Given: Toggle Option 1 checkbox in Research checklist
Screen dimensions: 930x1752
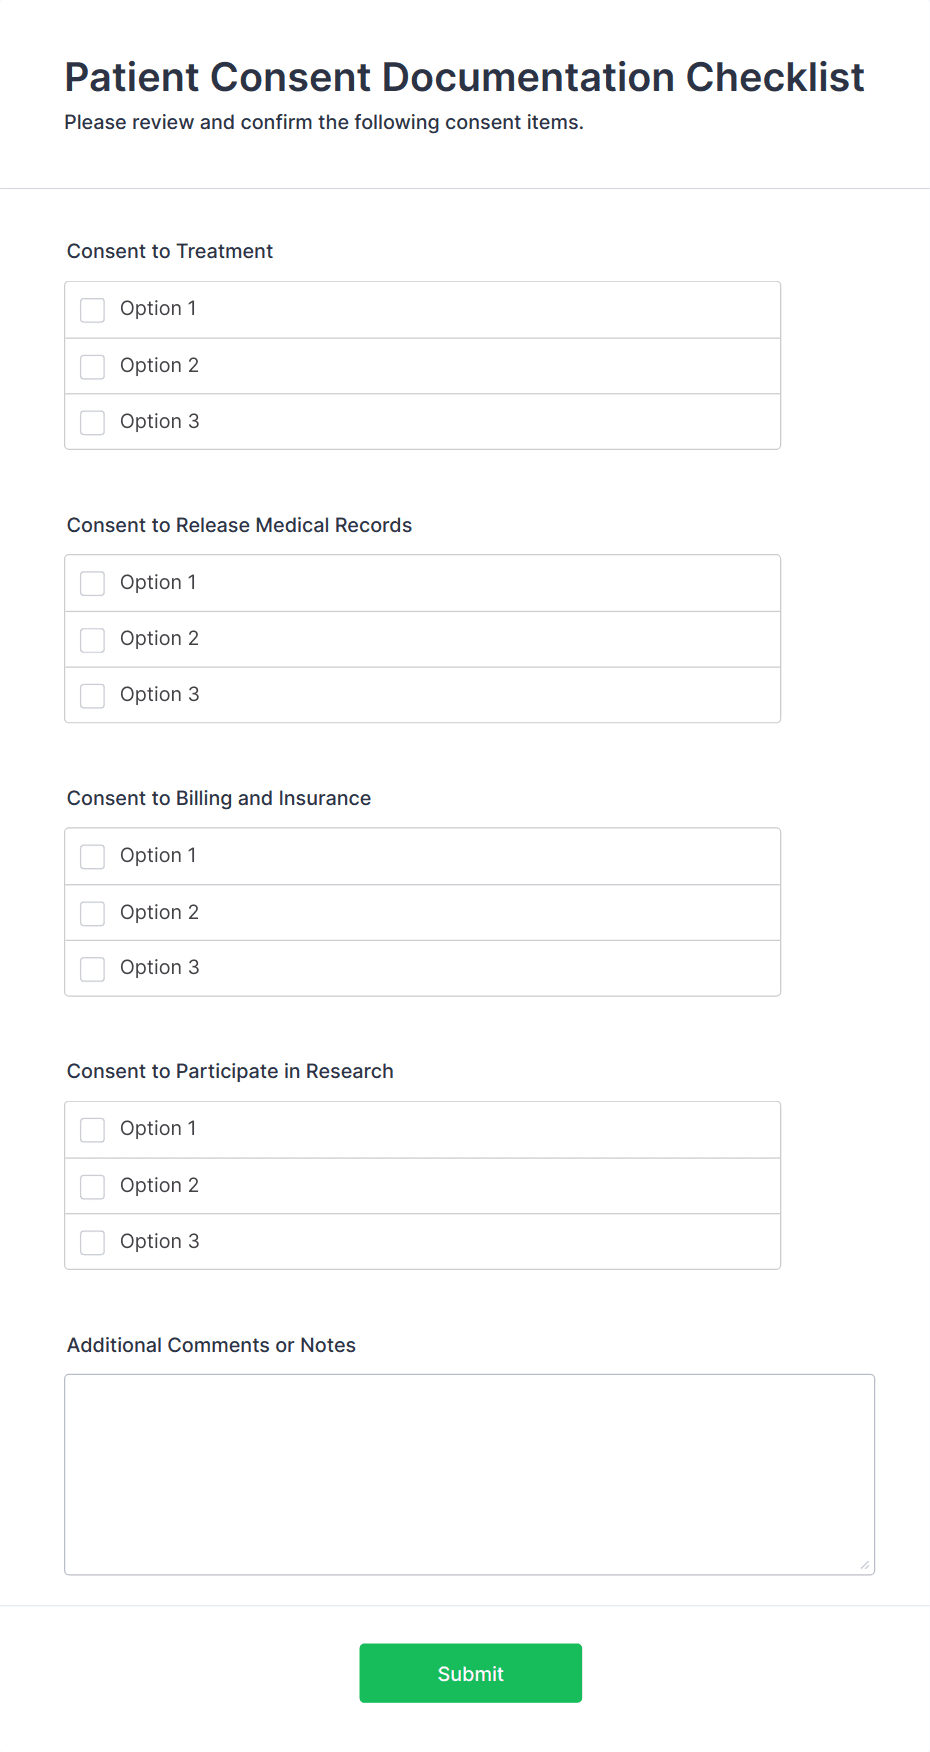Looking at the screenshot, I should point(92,1130).
